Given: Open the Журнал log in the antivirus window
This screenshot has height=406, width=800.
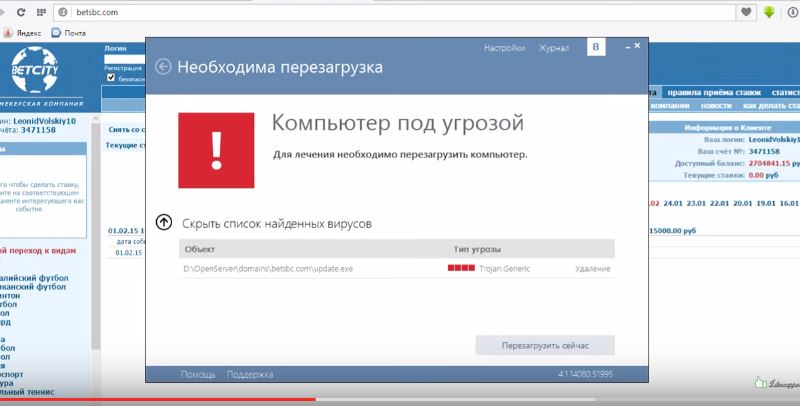Looking at the screenshot, I should [554, 48].
